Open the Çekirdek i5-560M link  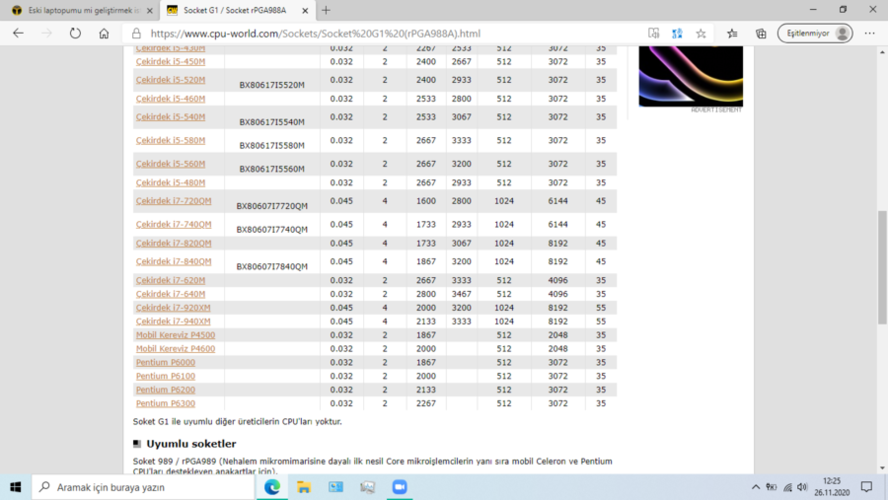170,164
